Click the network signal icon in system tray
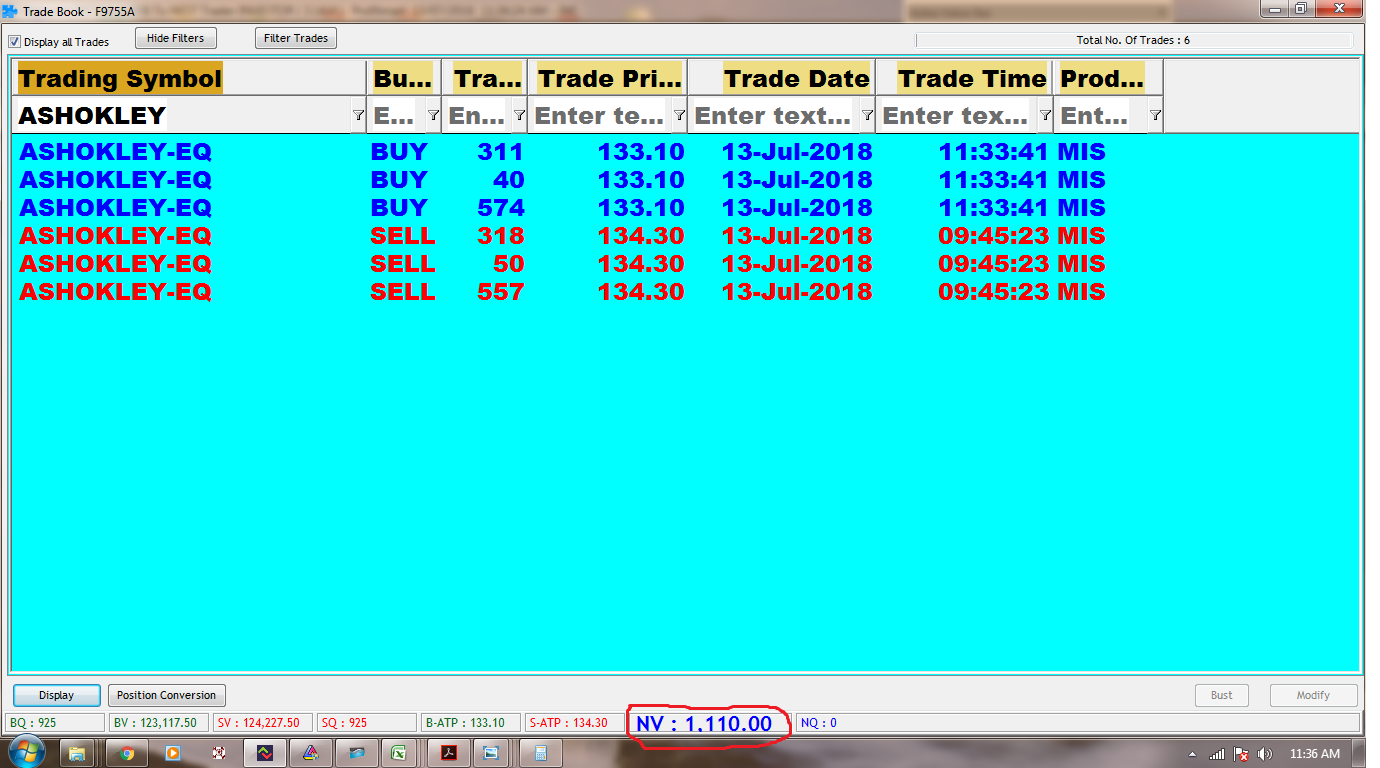This screenshot has width=1380, height=768. tap(1217, 753)
